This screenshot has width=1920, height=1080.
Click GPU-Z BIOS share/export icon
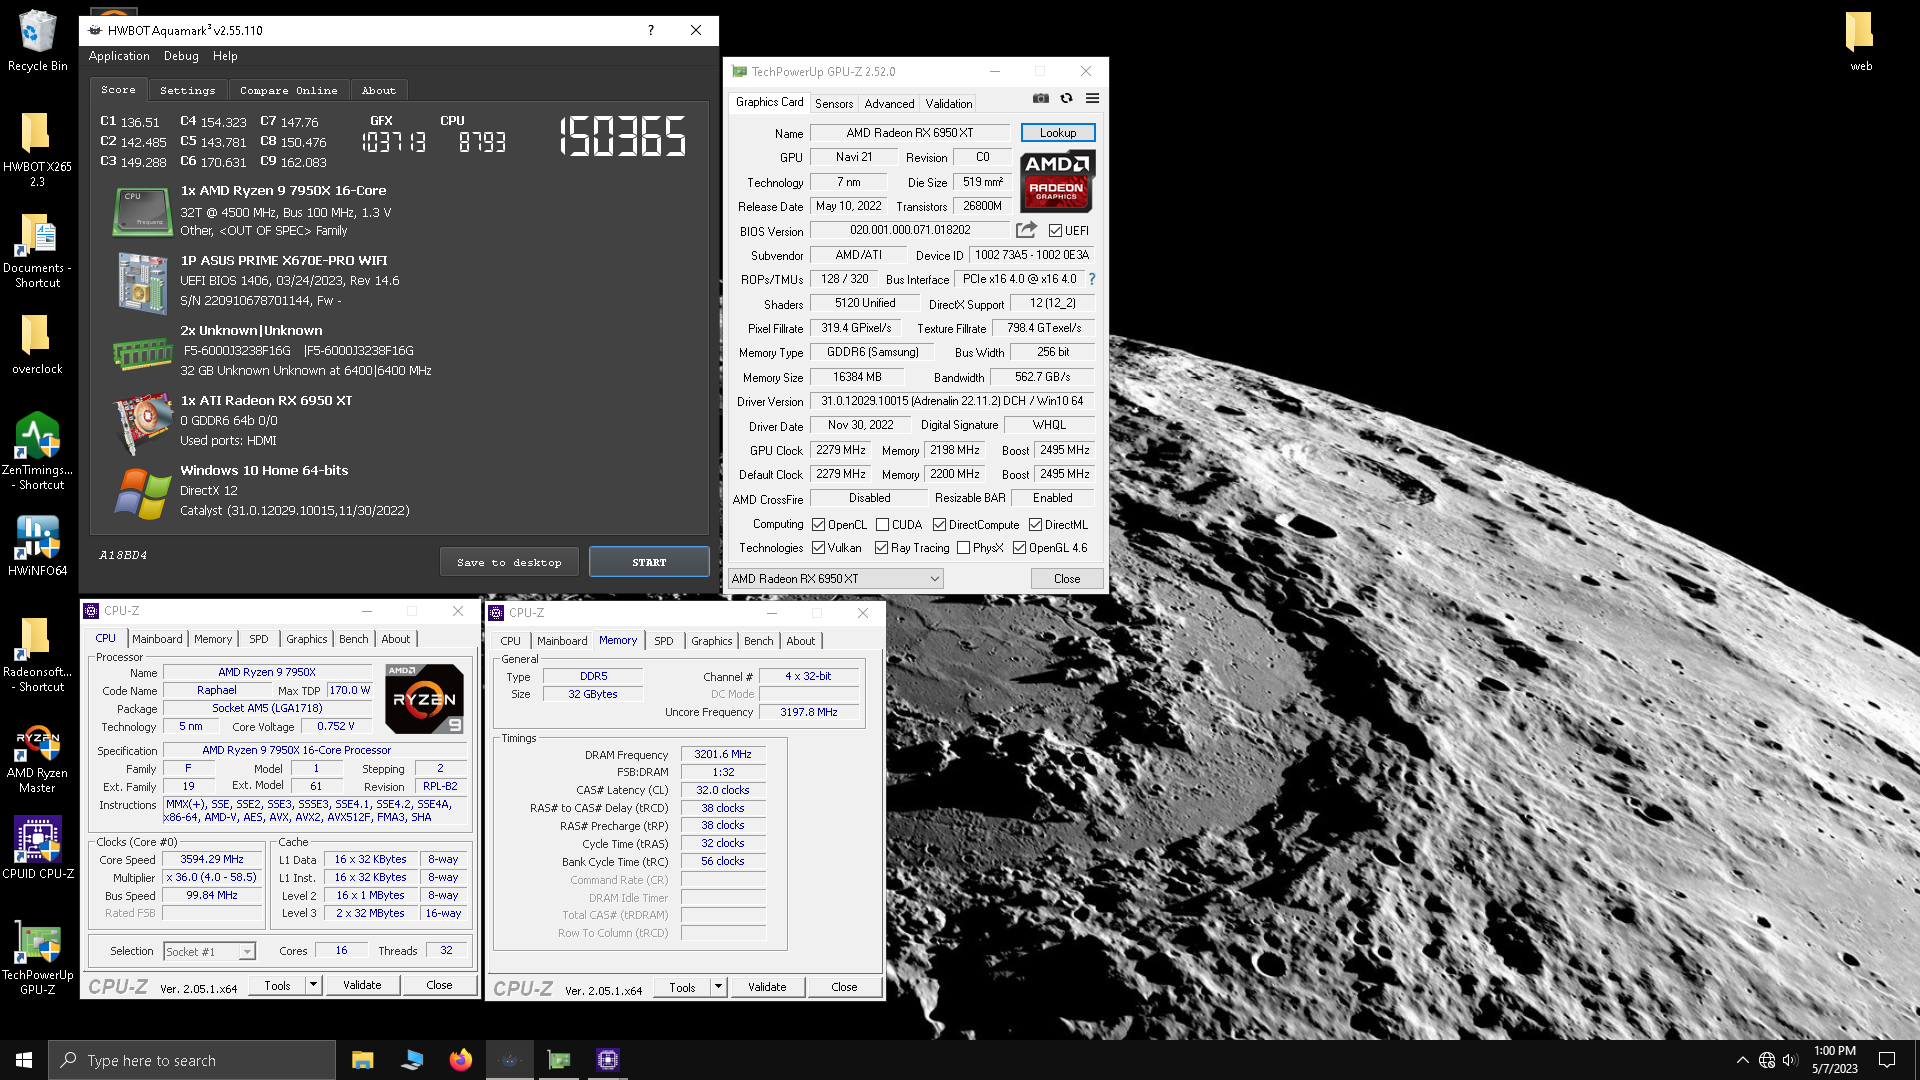pos(1026,230)
